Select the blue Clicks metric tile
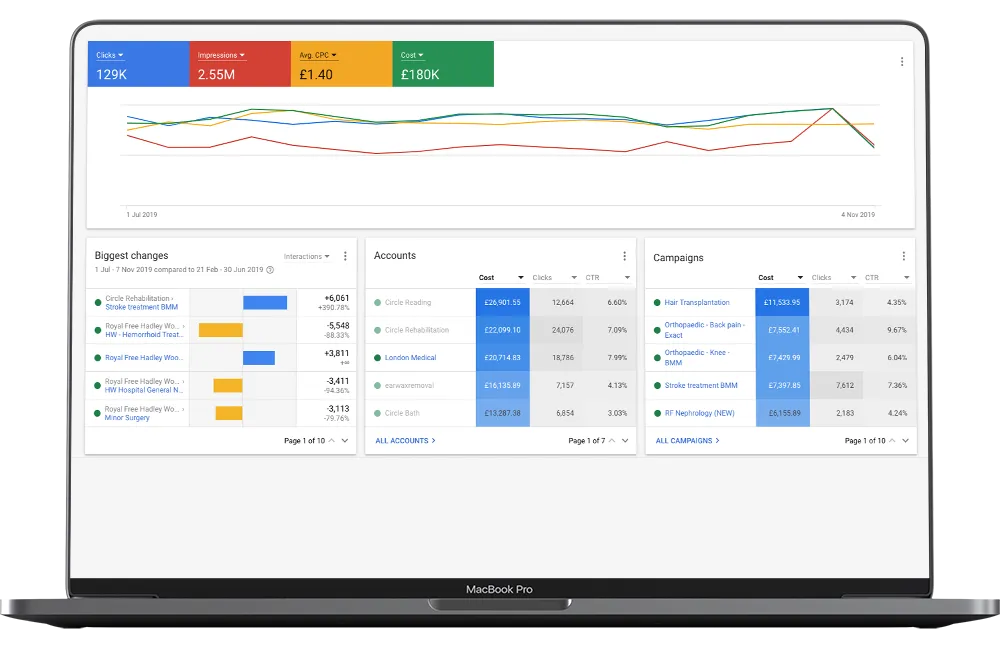Viewport: 1000px width, 648px height. click(138, 65)
